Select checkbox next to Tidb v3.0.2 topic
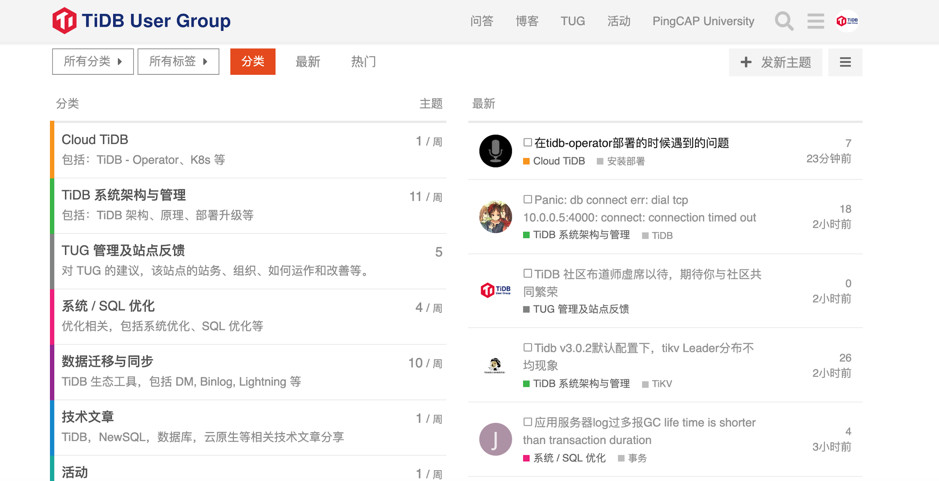 [x=528, y=348]
